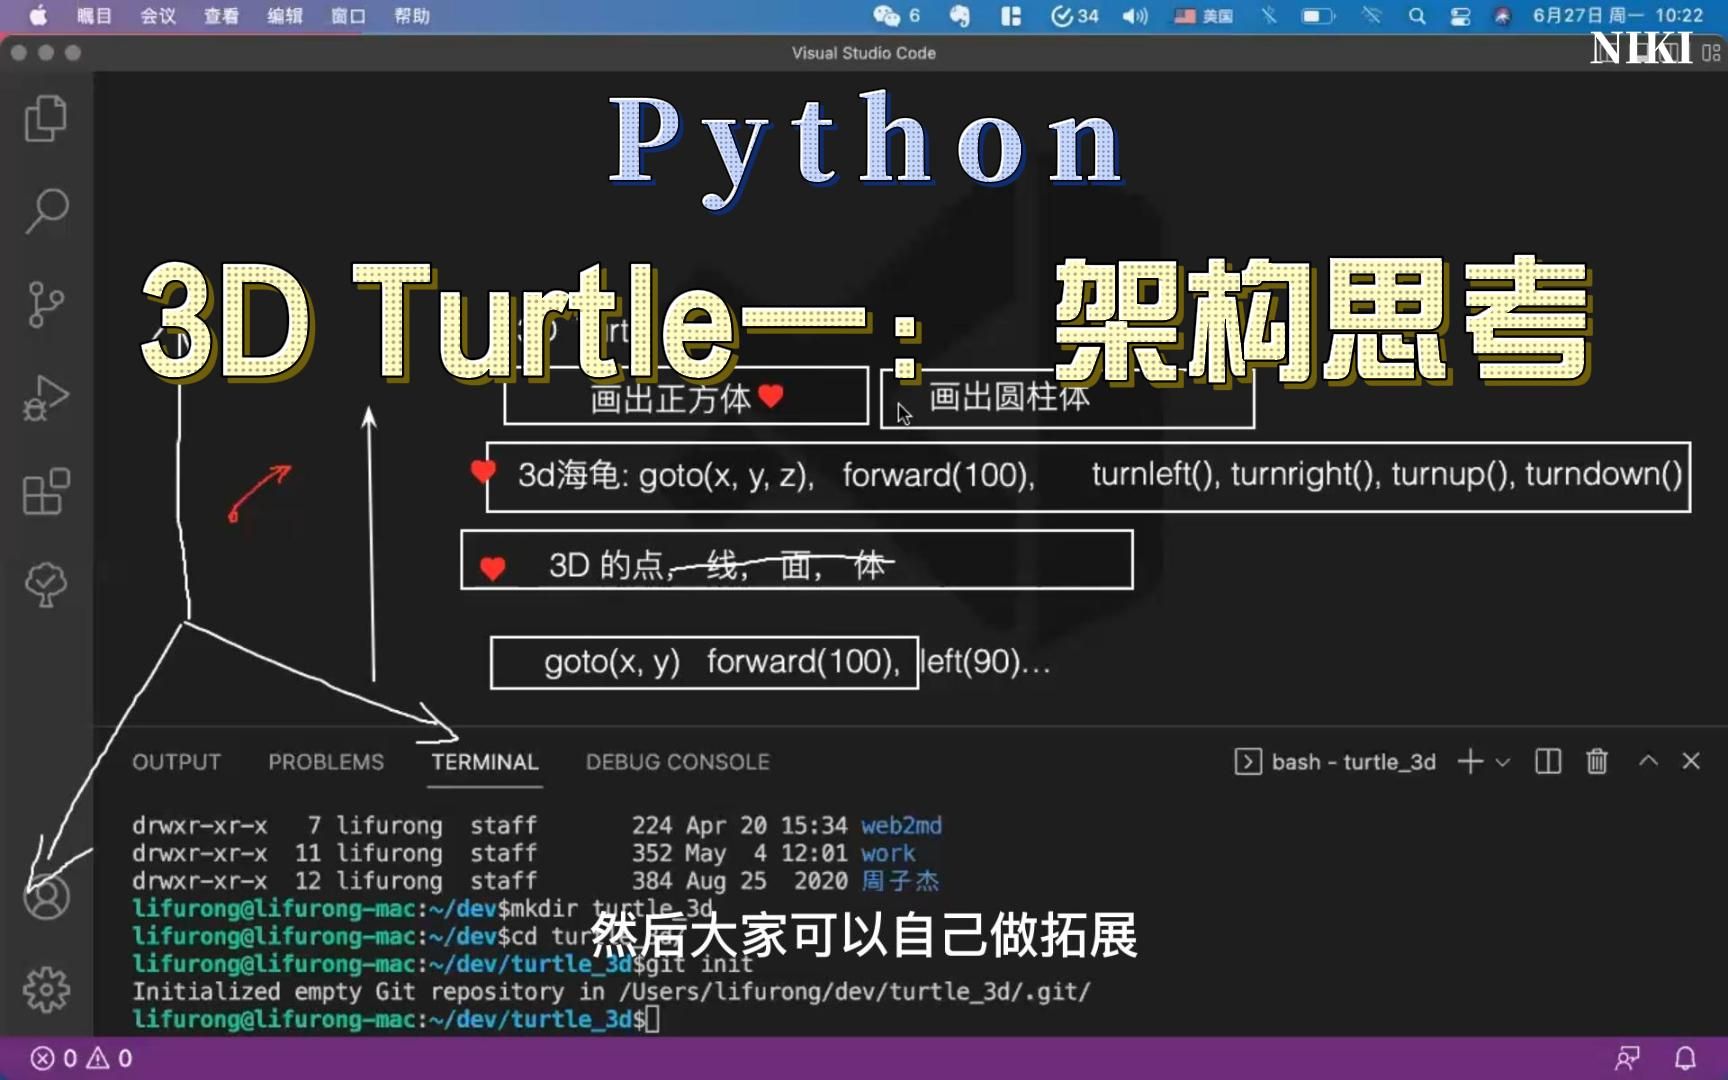Click the terminal prompt to place the cursor
This screenshot has width=1728, height=1080.
[652, 1018]
